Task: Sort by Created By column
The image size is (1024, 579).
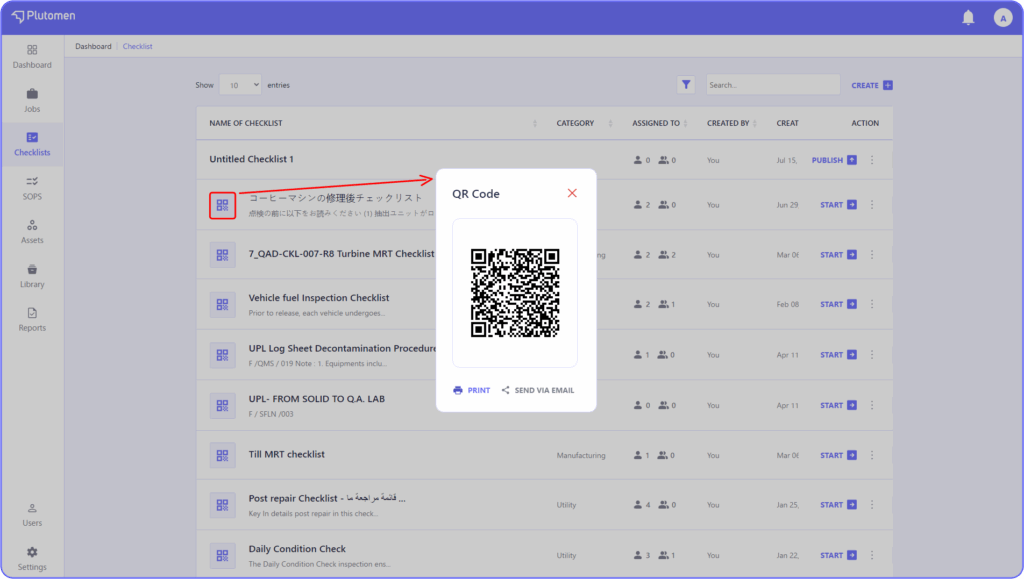Action: (755, 123)
